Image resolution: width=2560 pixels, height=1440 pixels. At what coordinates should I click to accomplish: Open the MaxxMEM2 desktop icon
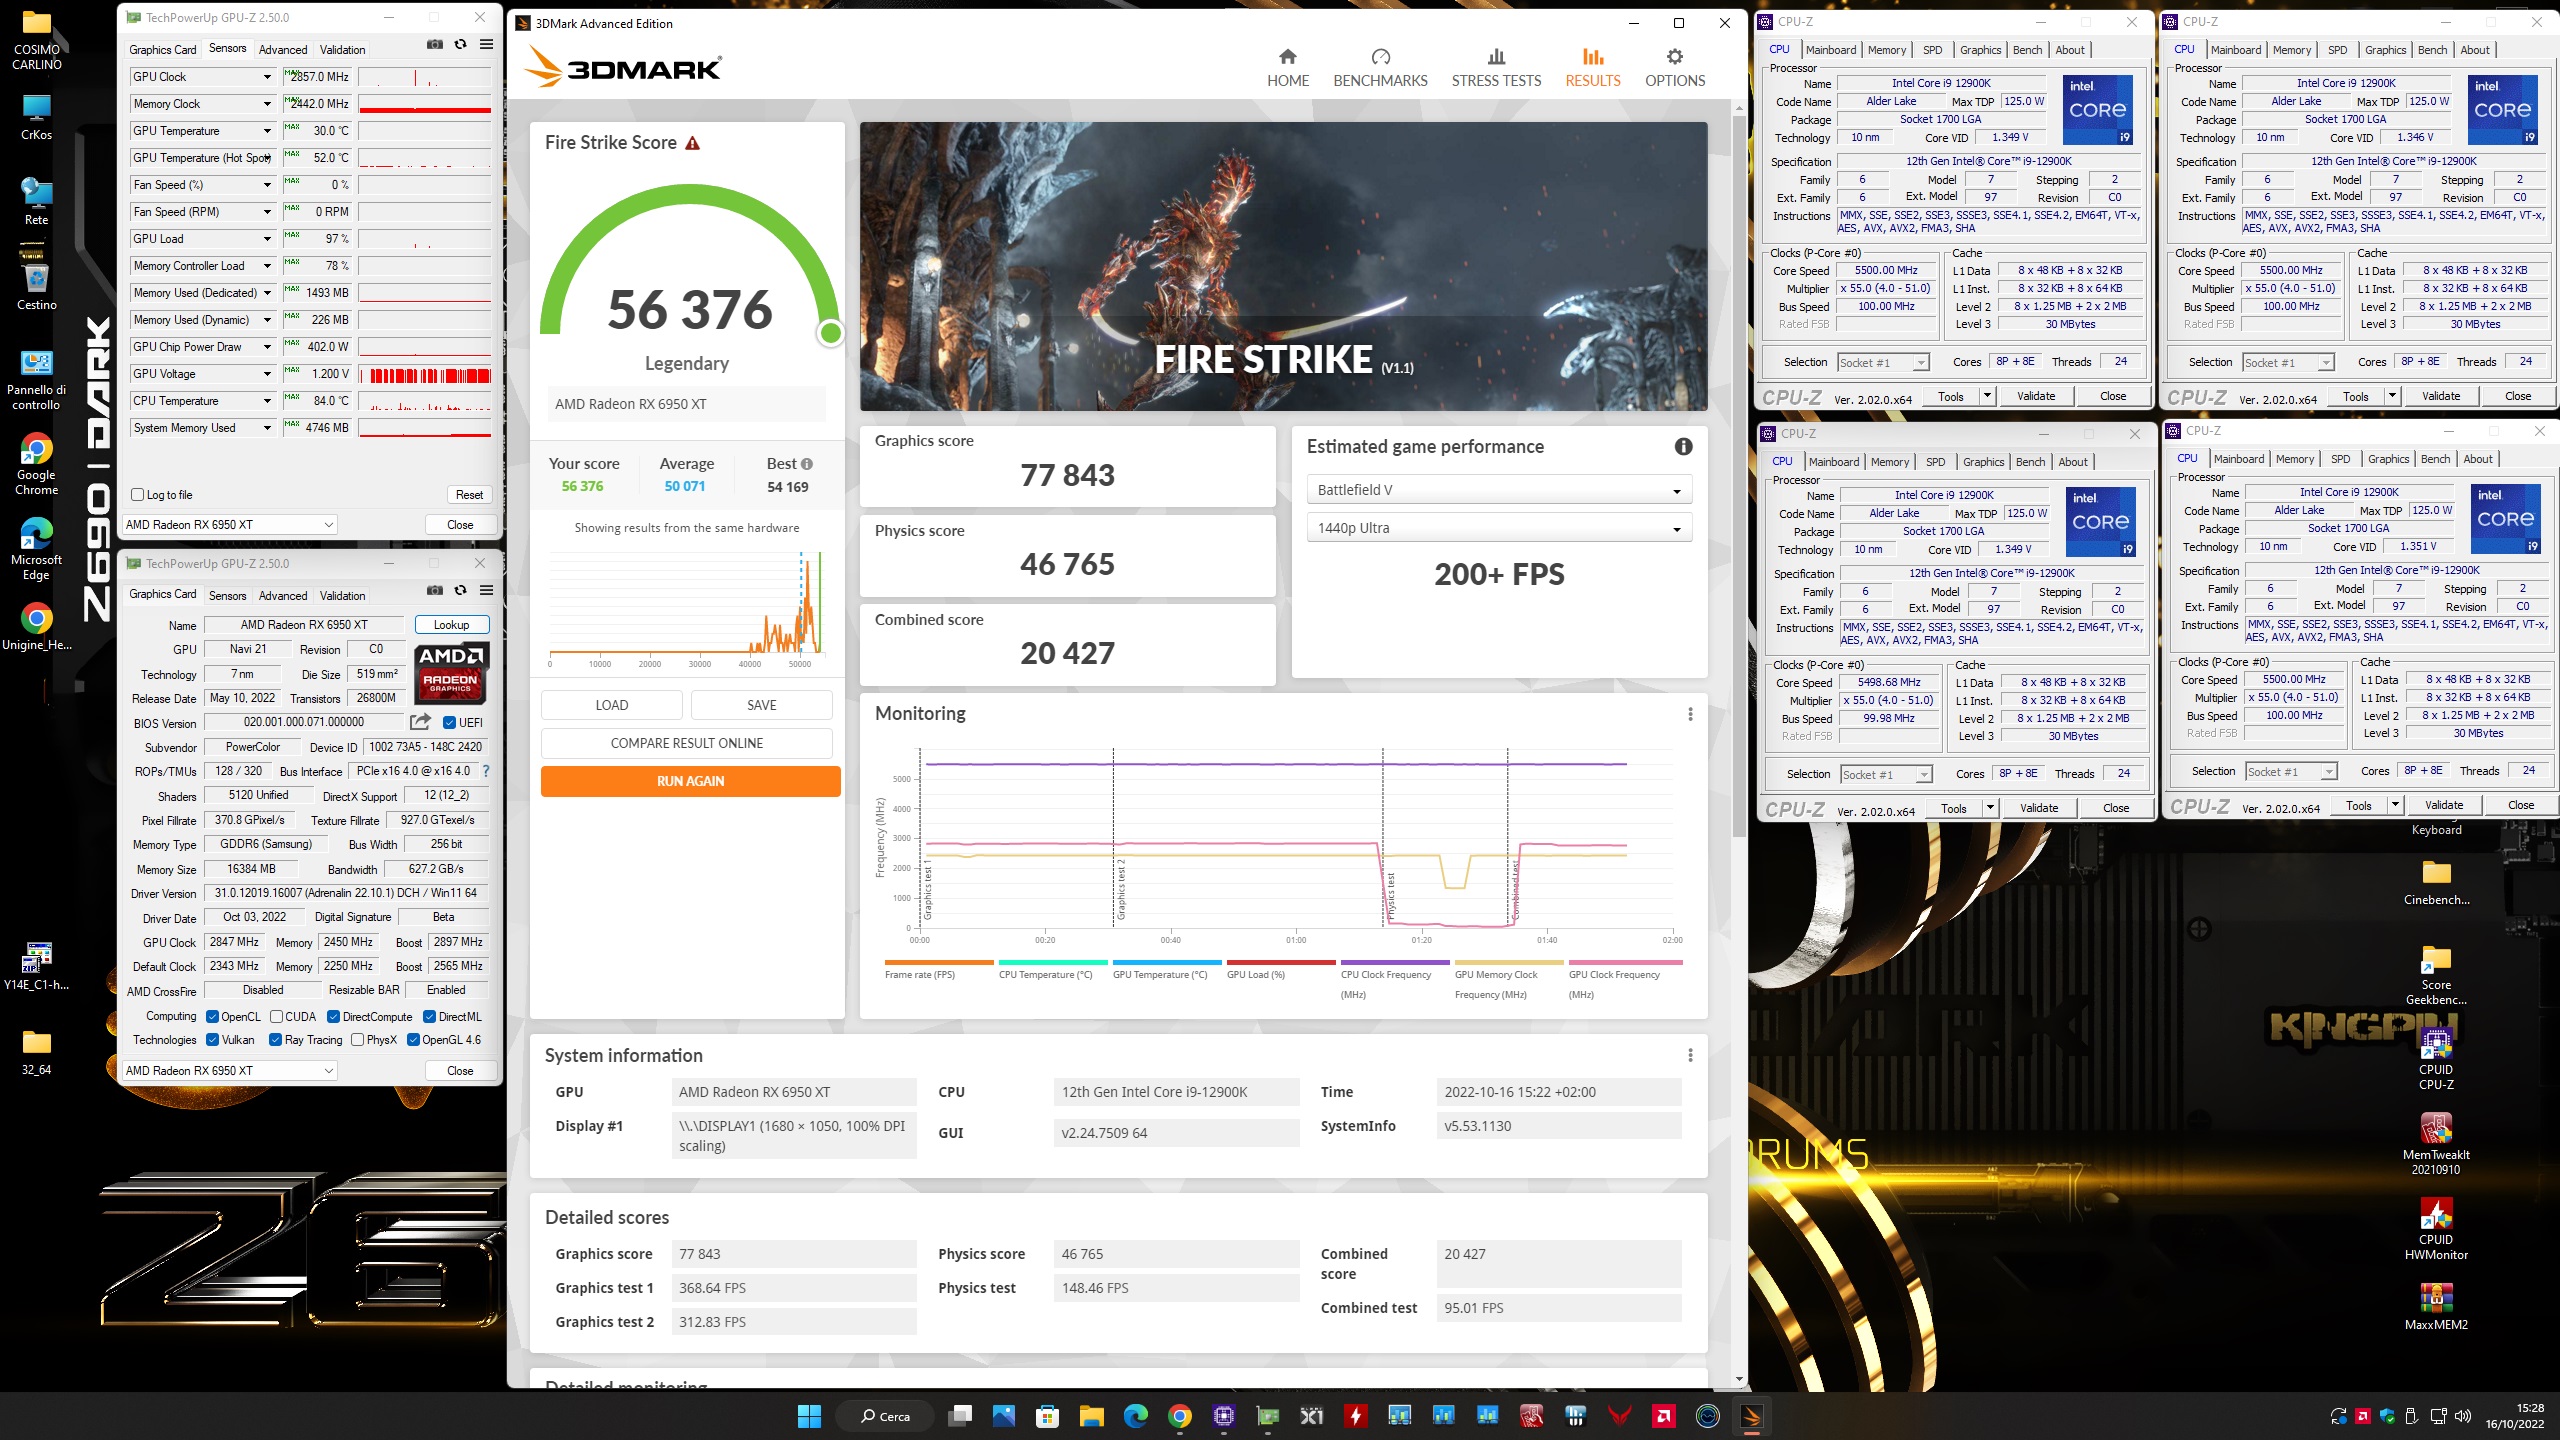point(2435,1308)
